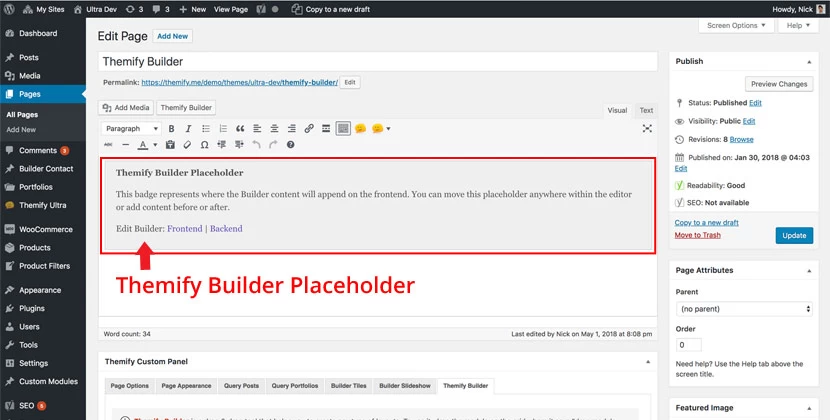Open the second Themify shortcode dropdown
Image resolution: width=830 pixels, height=420 pixels.
[381, 129]
